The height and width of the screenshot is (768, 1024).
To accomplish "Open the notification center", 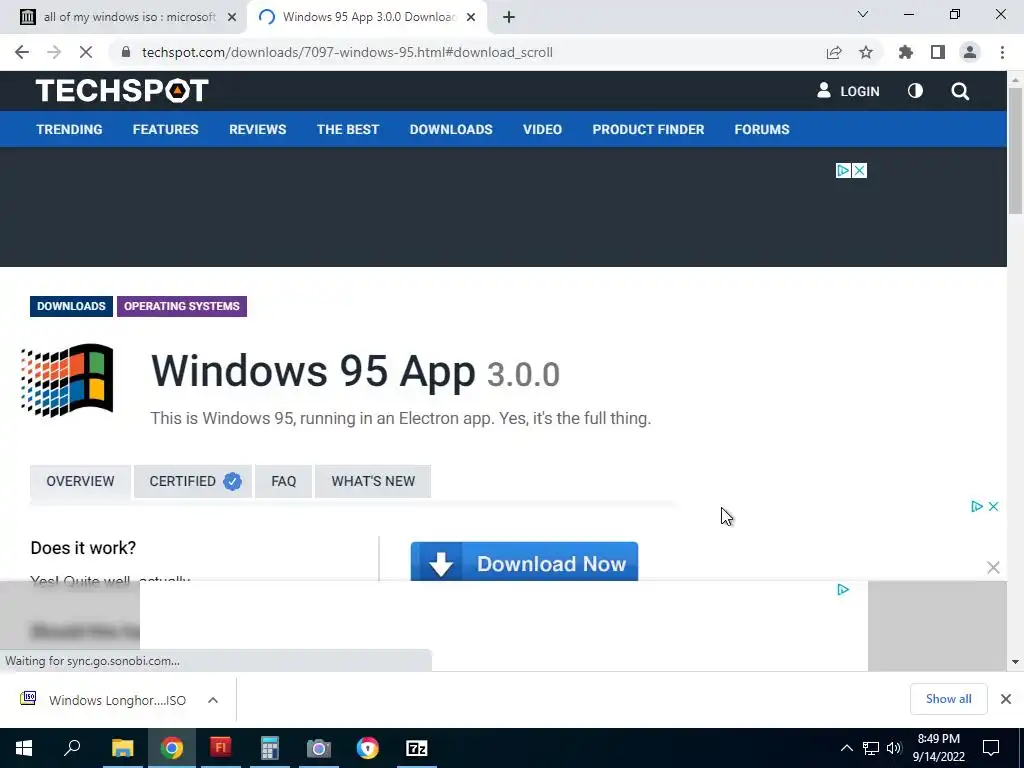I will pos(991,748).
